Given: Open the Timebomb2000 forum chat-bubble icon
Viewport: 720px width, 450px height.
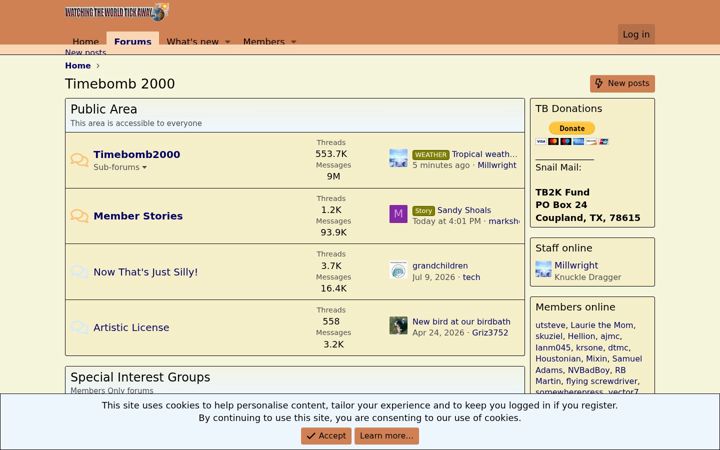Looking at the screenshot, I should [x=79, y=160].
